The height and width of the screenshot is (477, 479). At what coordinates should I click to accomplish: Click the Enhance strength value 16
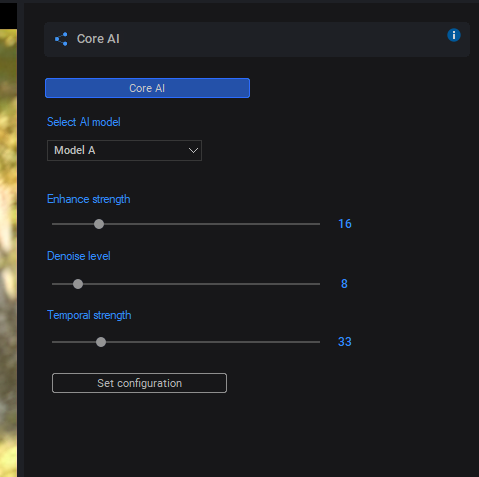coord(345,224)
